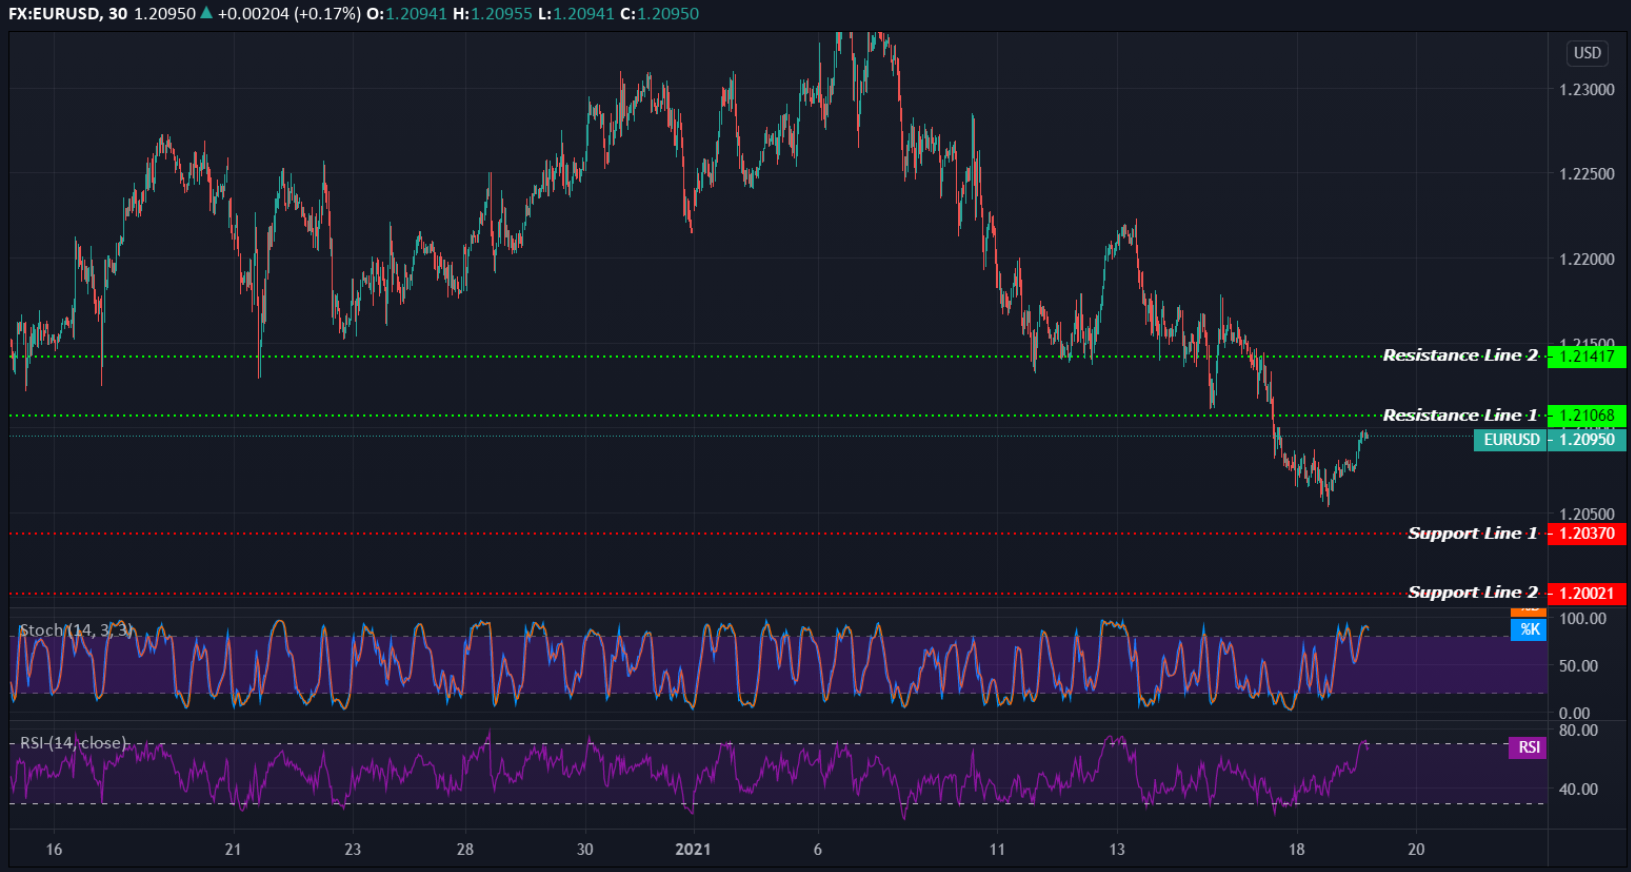Select the Resistance Line 1 label
1631x872 pixels.
[1460, 415]
